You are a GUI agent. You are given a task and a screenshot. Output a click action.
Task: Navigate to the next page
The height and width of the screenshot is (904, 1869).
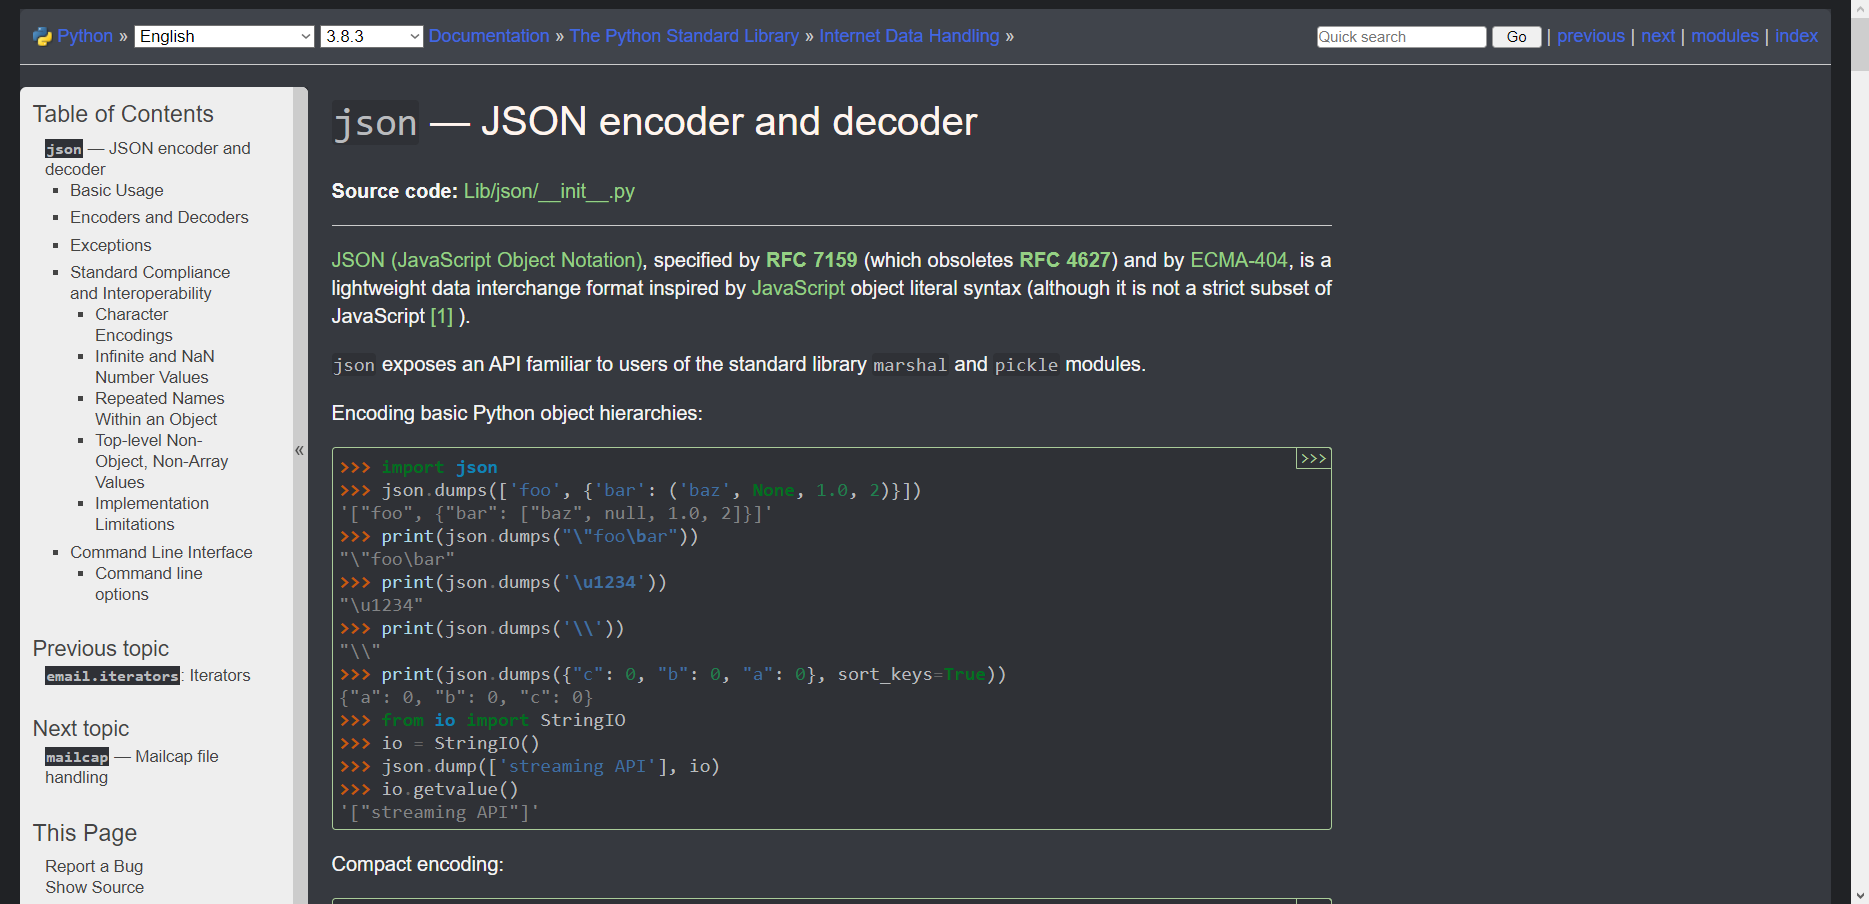(1657, 36)
